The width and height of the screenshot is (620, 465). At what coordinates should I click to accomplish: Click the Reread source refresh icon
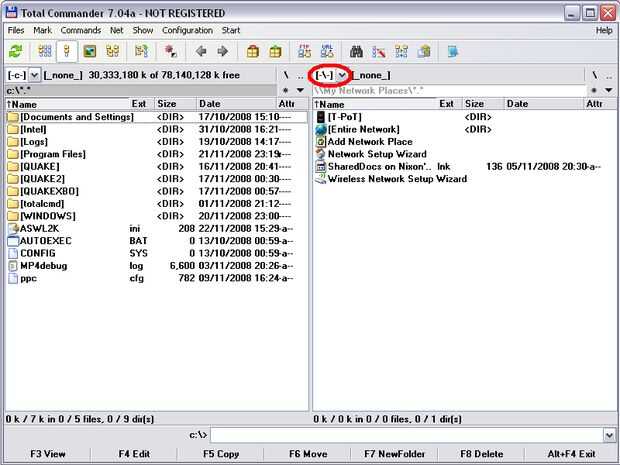(x=16, y=51)
